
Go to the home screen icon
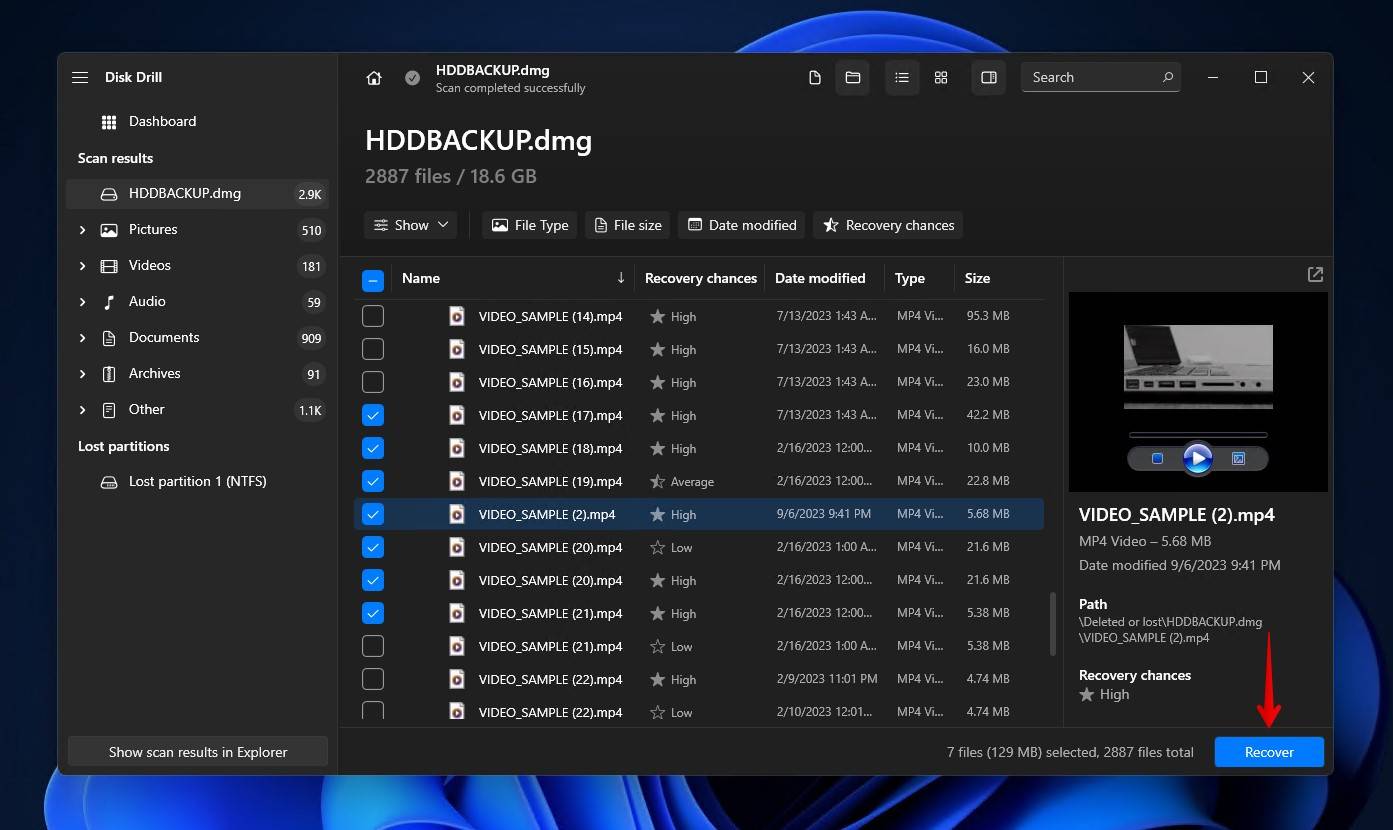click(x=374, y=78)
